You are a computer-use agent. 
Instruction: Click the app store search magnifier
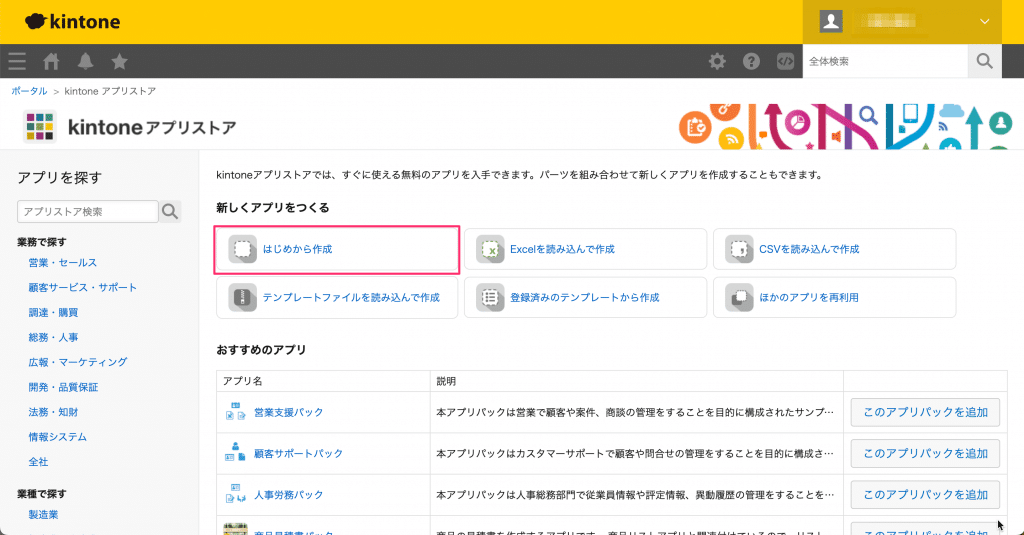pyautogui.click(x=170, y=212)
